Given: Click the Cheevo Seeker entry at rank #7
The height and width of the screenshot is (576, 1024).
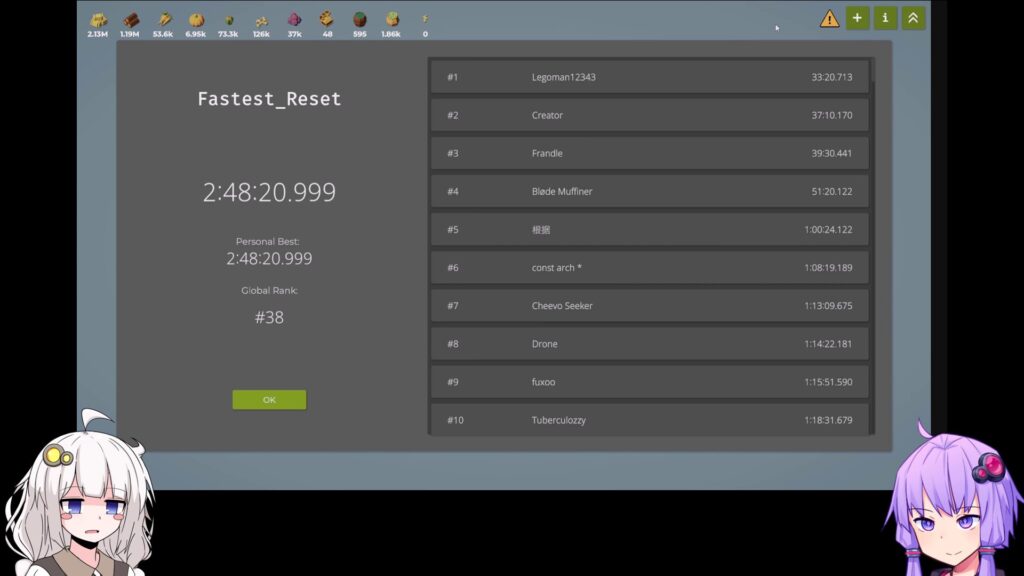Looking at the screenshot, I should click(649, 306).
